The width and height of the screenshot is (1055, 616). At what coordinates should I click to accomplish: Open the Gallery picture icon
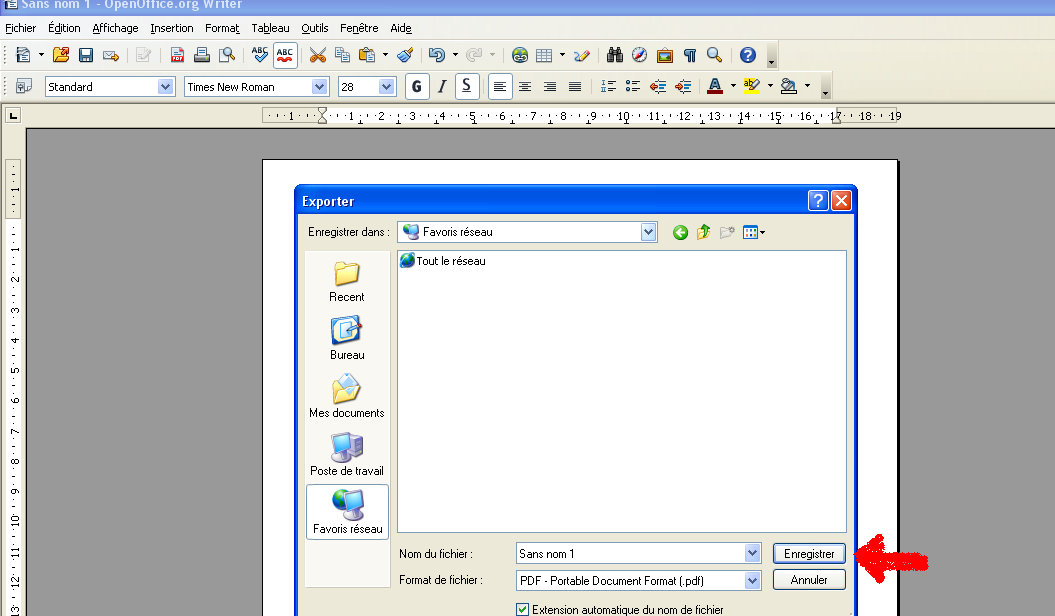(x=665, y=55)
